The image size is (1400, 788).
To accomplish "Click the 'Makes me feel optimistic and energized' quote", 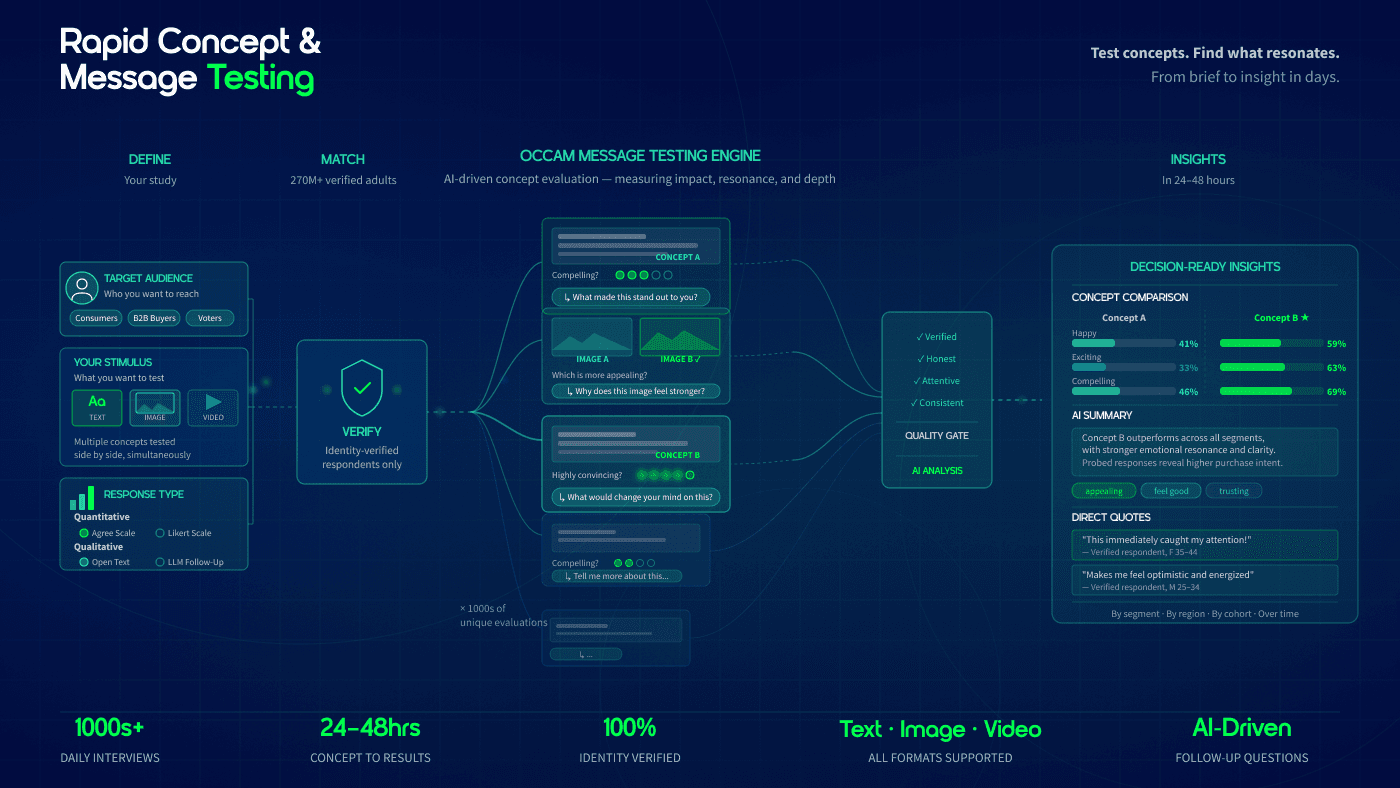I will coord(1204,580).
